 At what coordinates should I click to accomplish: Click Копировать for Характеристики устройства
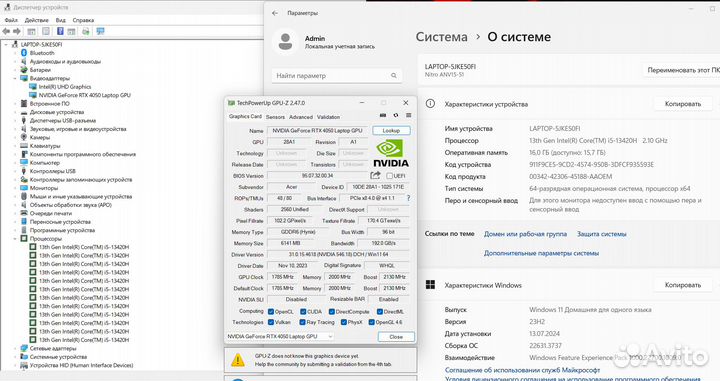click(683, 104)
